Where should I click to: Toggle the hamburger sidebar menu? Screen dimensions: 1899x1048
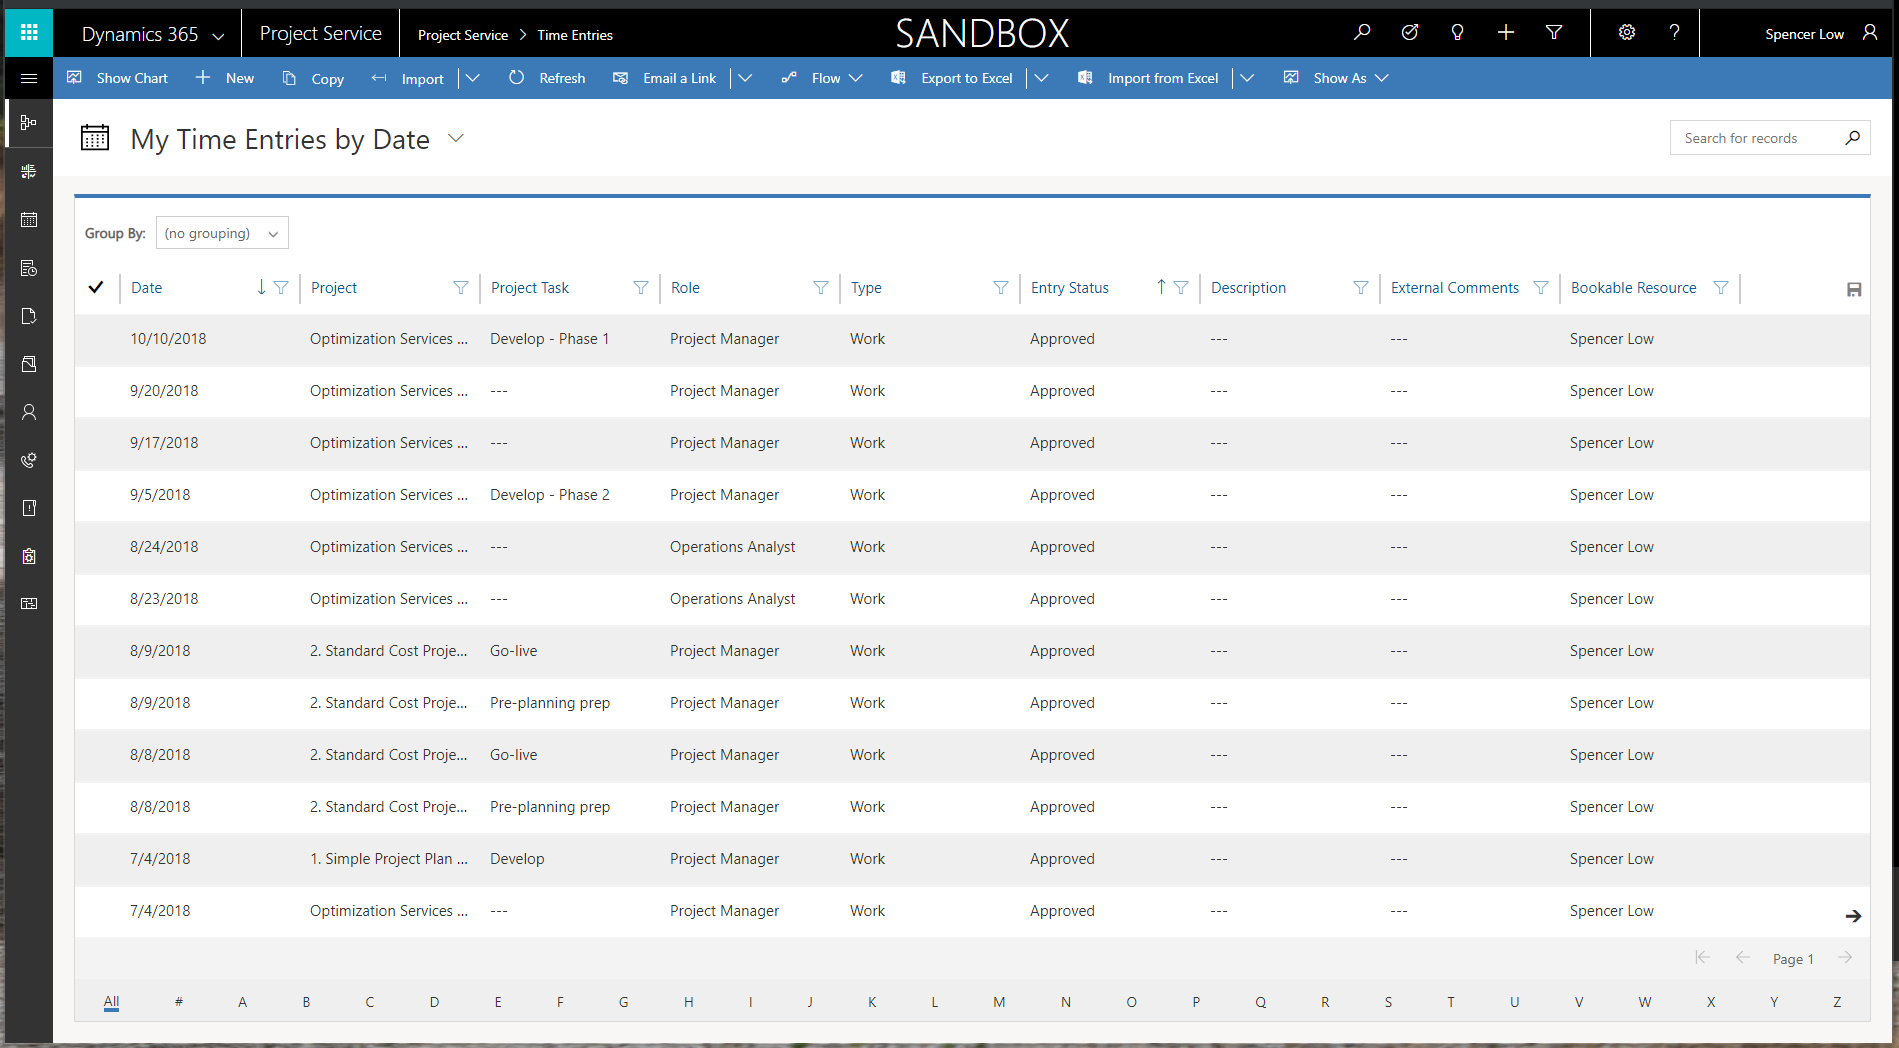pyautogui.click(x=29, y=78)
